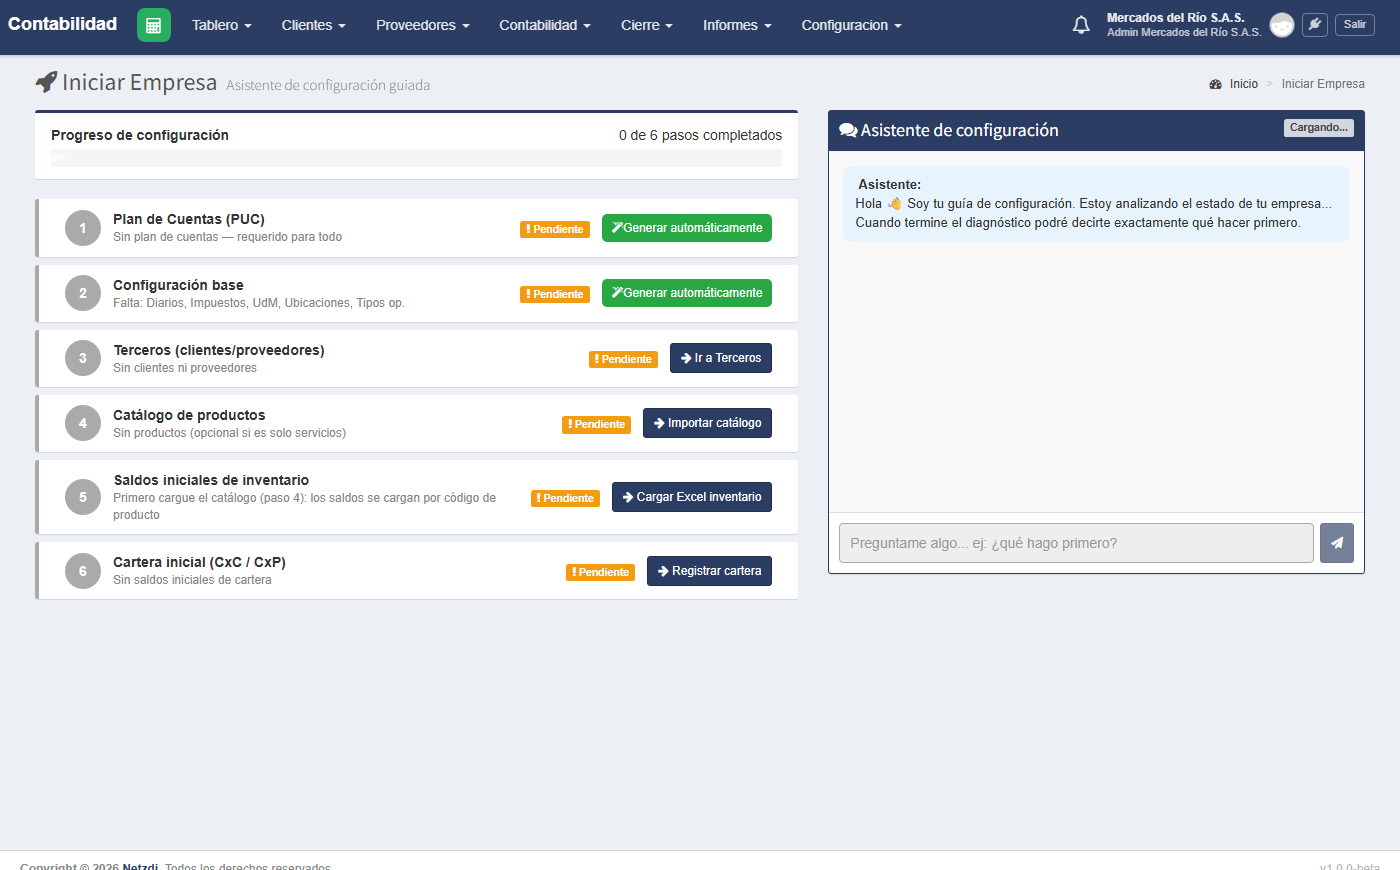This screenshot has width=1400, height=870.
Task: Open the Configuracion dropdown
Action: [x=852, y=25]
